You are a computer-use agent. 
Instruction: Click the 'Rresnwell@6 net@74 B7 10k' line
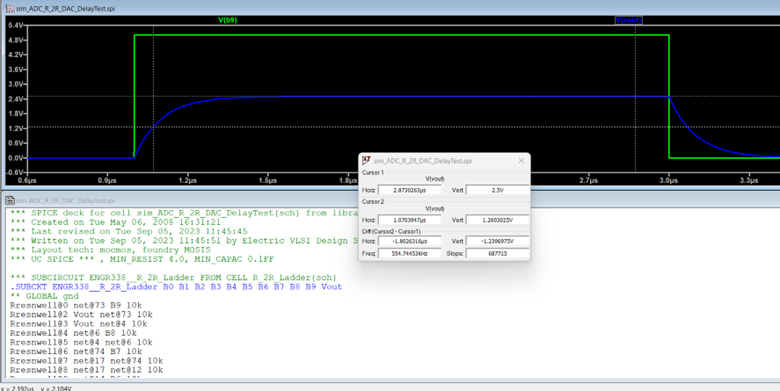(x=76, y=351)
